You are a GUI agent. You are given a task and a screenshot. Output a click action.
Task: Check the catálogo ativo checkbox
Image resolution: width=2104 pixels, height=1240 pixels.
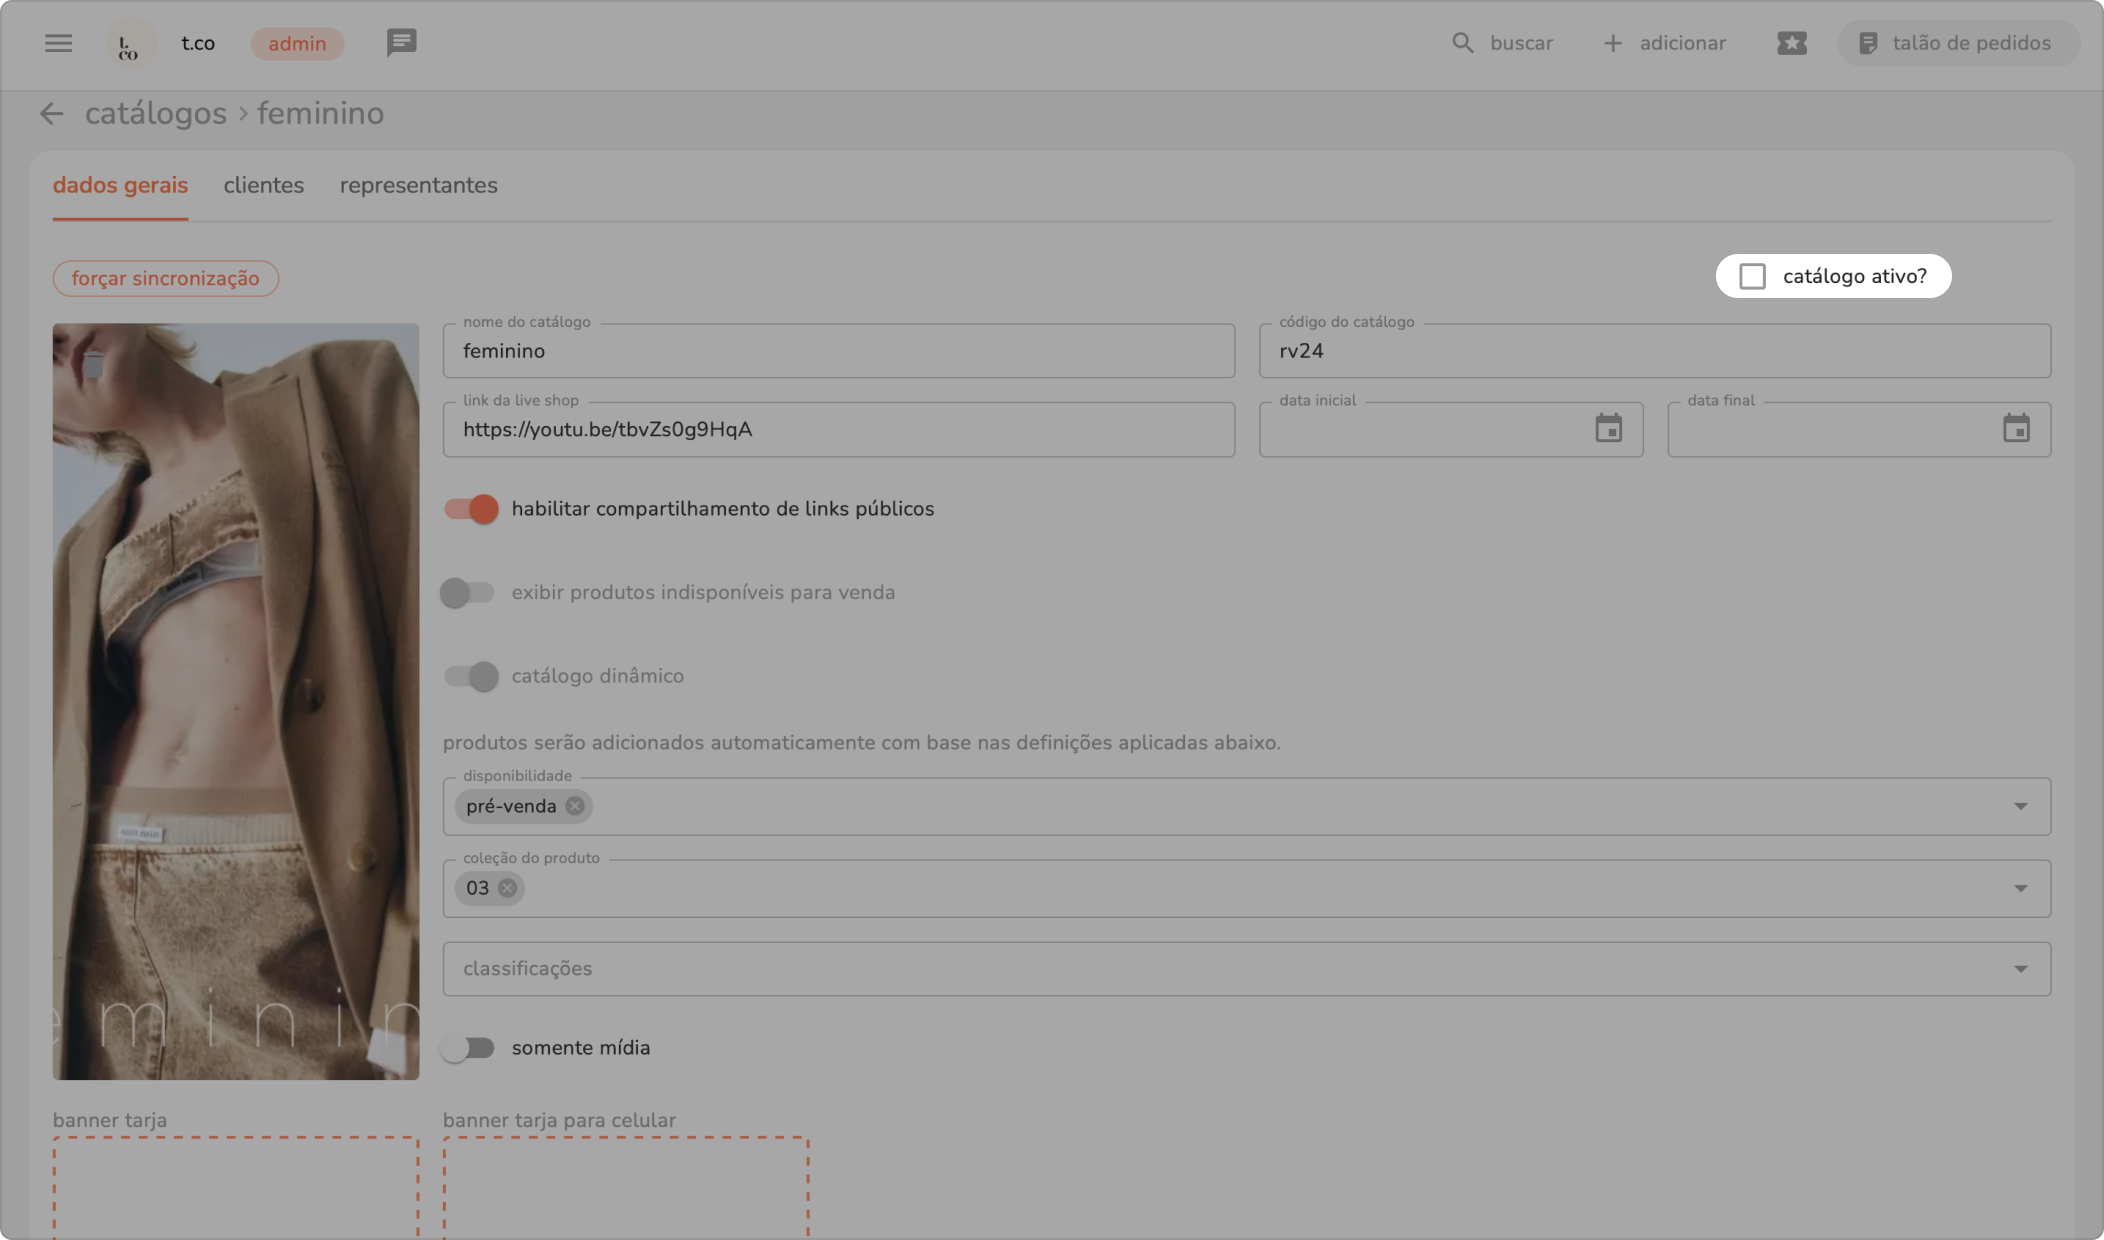1752,276
